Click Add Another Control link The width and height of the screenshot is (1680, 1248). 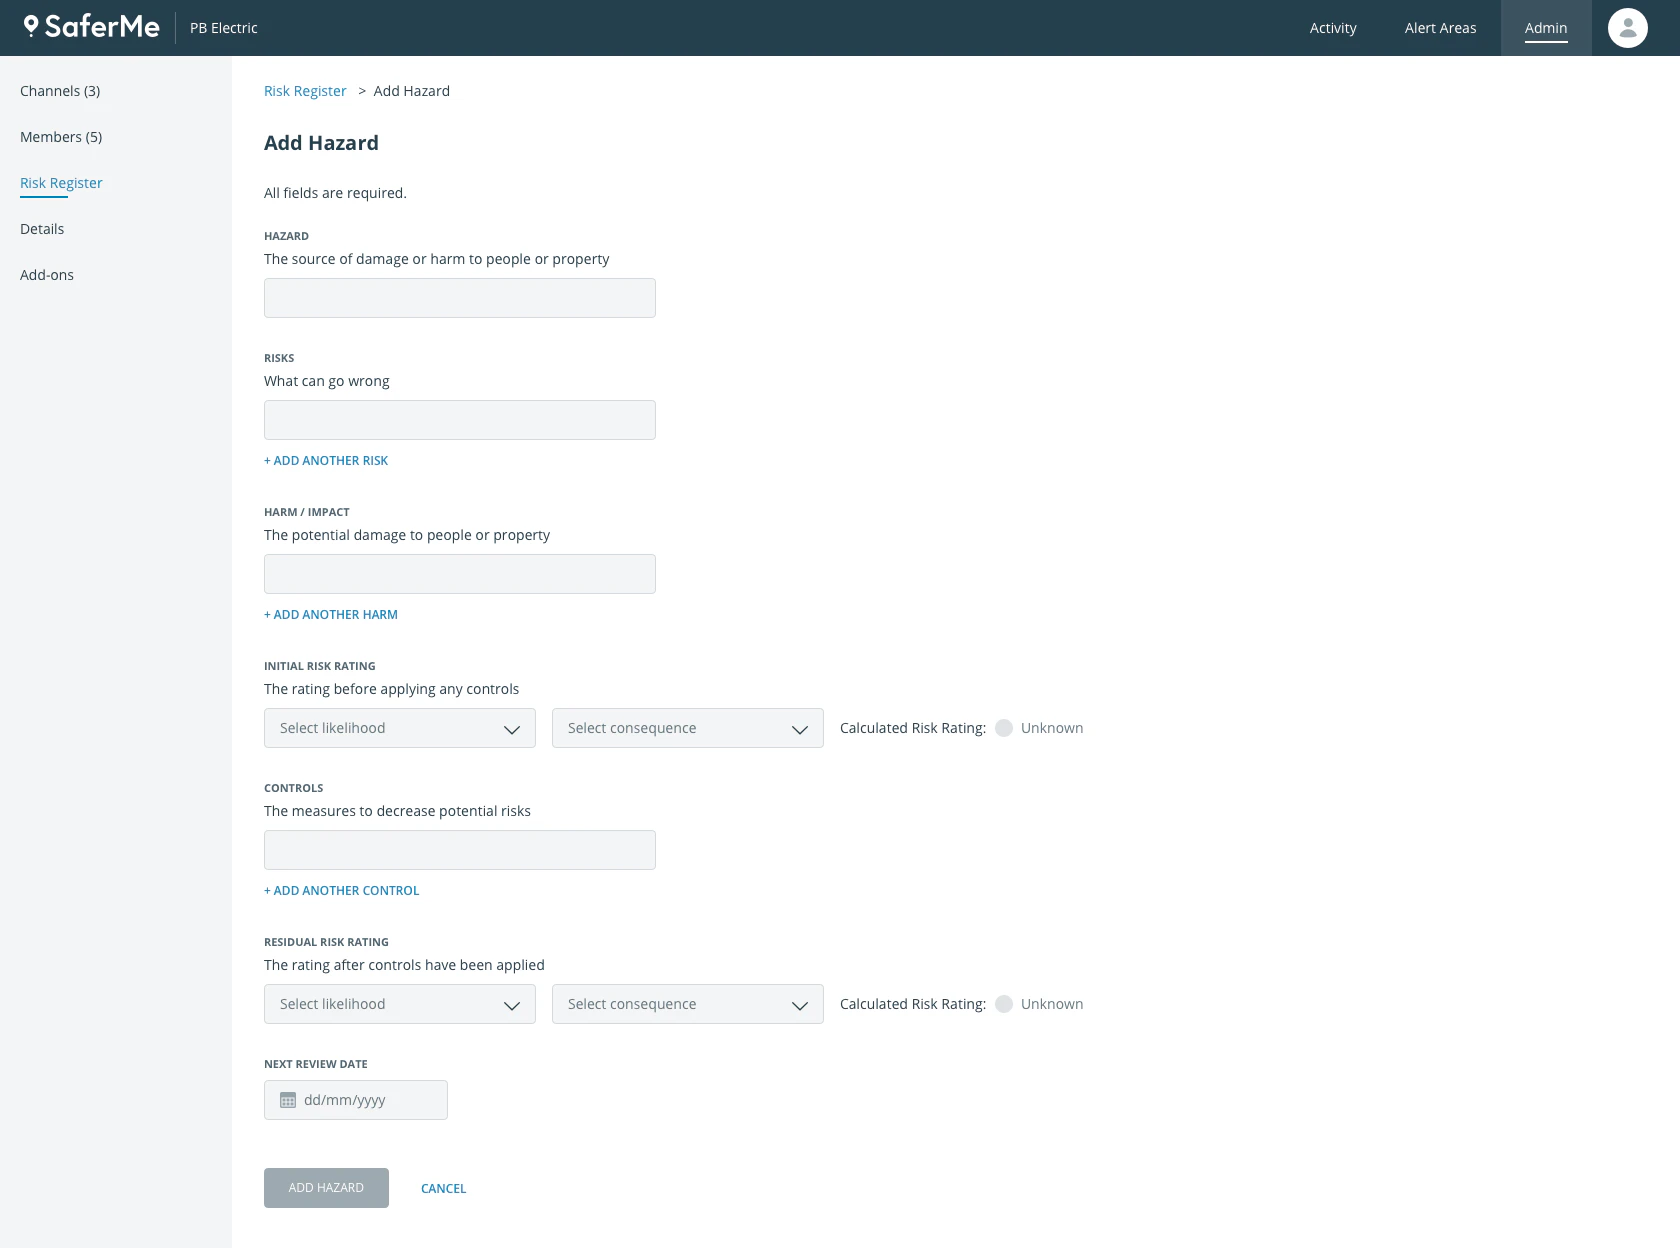[x=342, y=891]
